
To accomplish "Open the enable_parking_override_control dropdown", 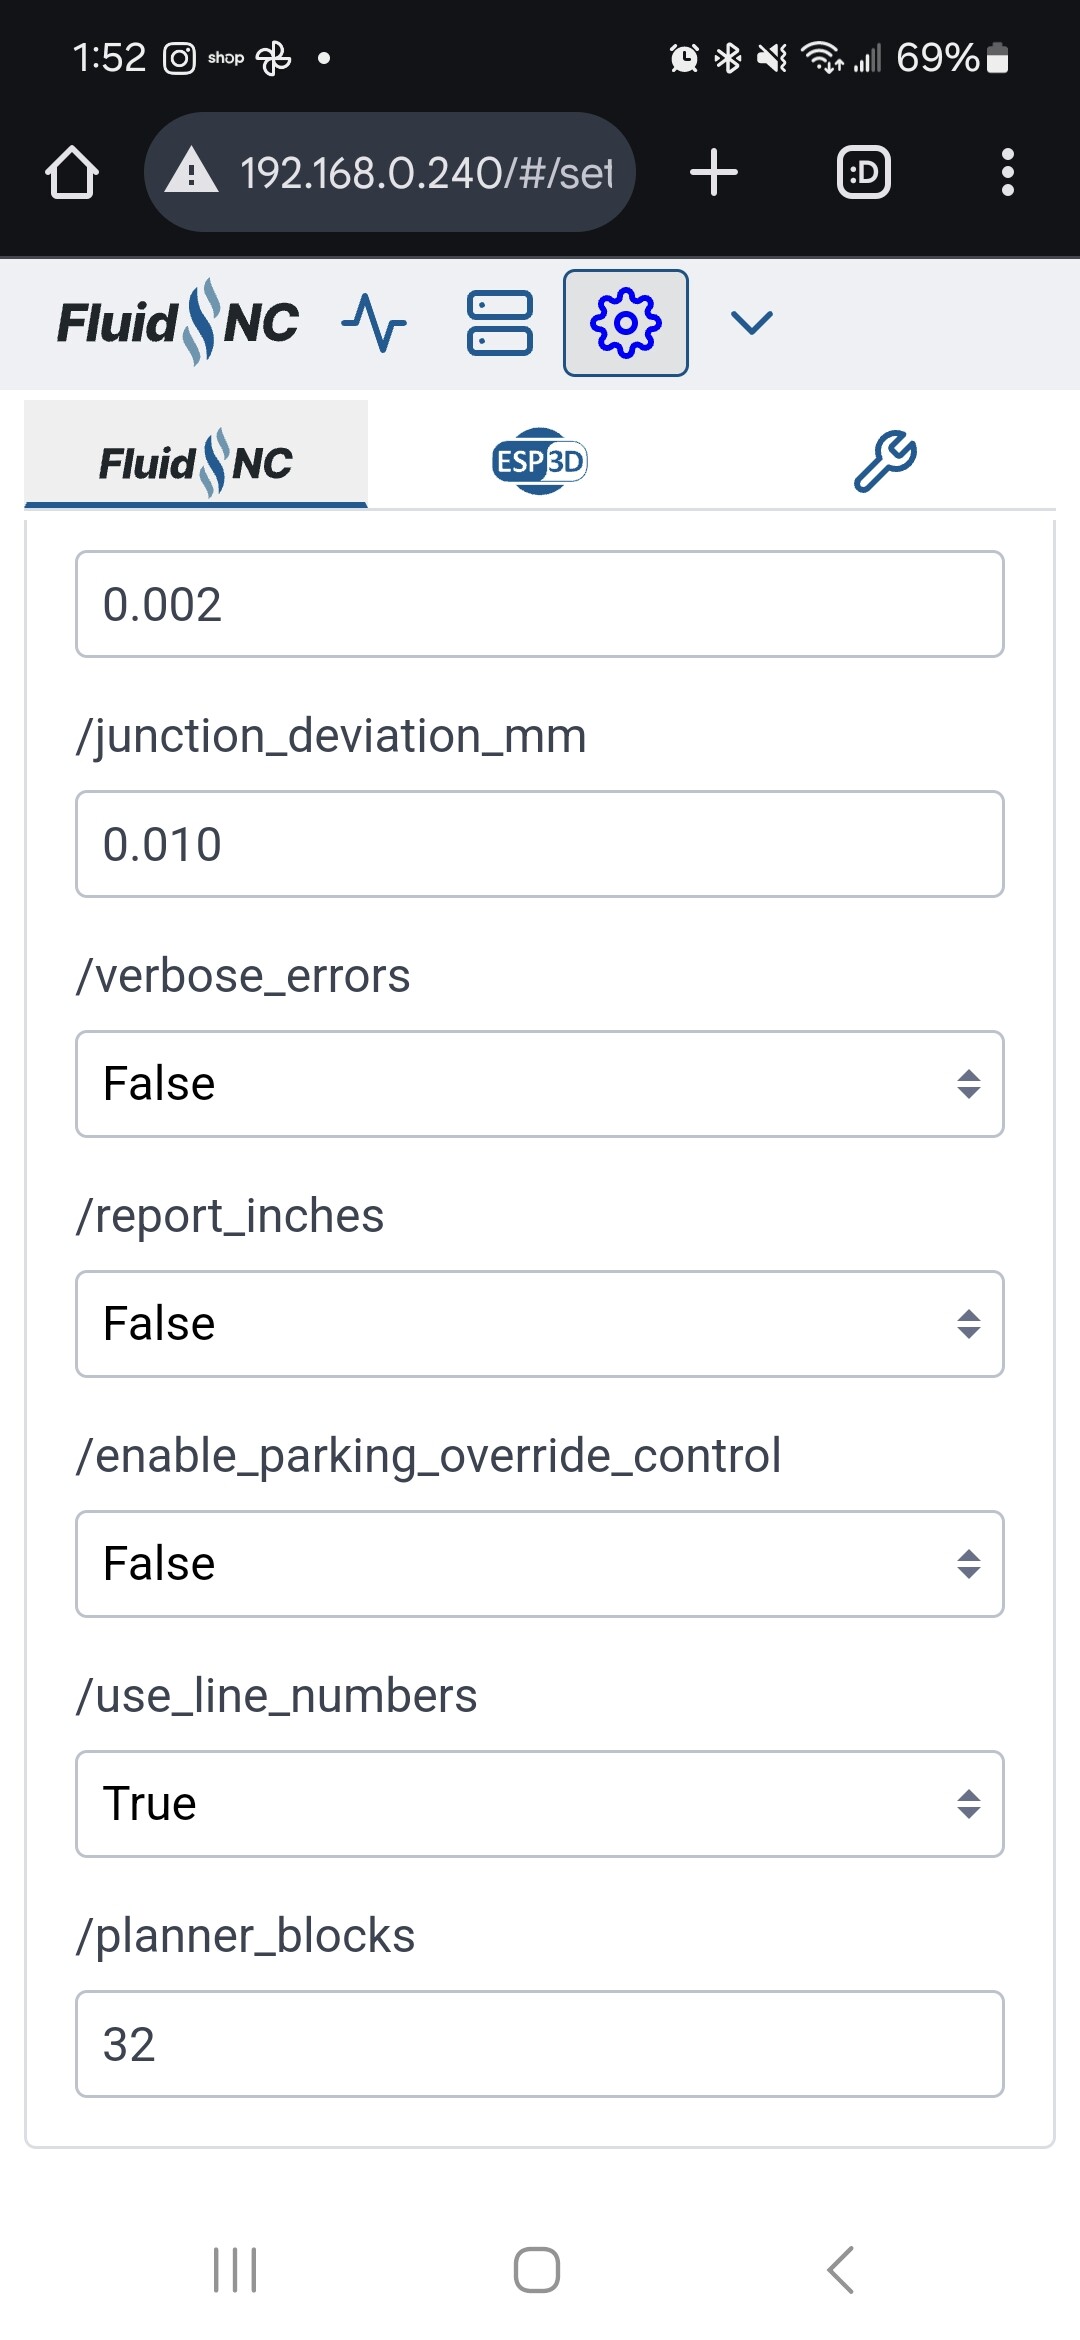I will coord(540,1564).
